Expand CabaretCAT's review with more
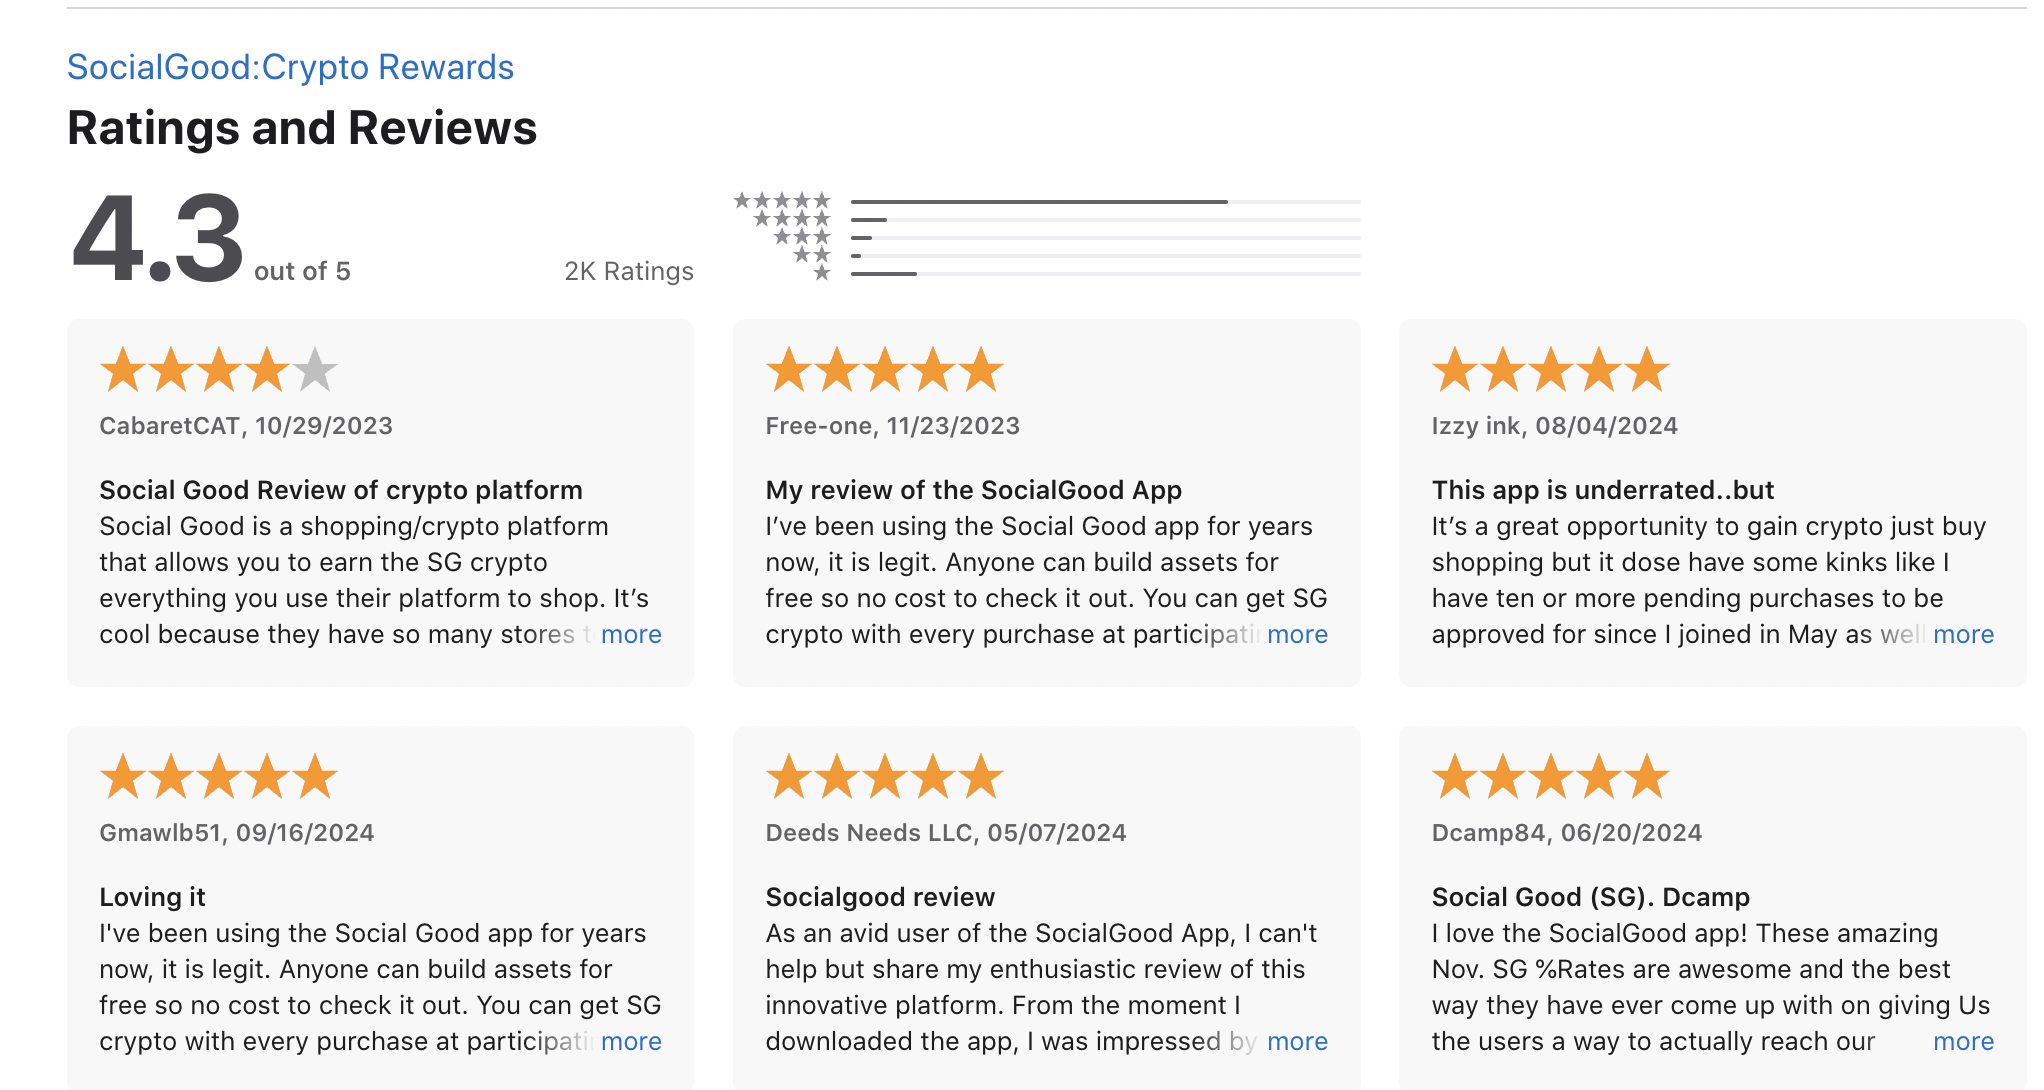The image size is (2044, 1090). click(631, 635)
